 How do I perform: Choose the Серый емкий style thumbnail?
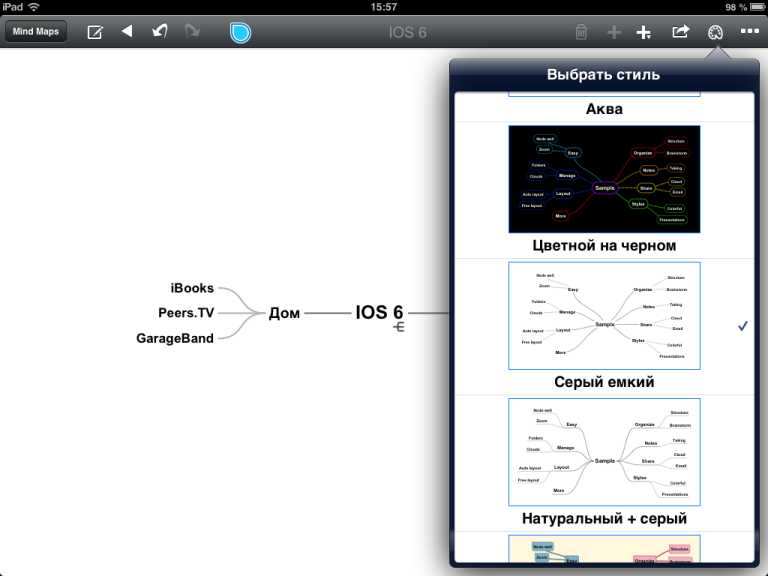click(x=604, y=315)
